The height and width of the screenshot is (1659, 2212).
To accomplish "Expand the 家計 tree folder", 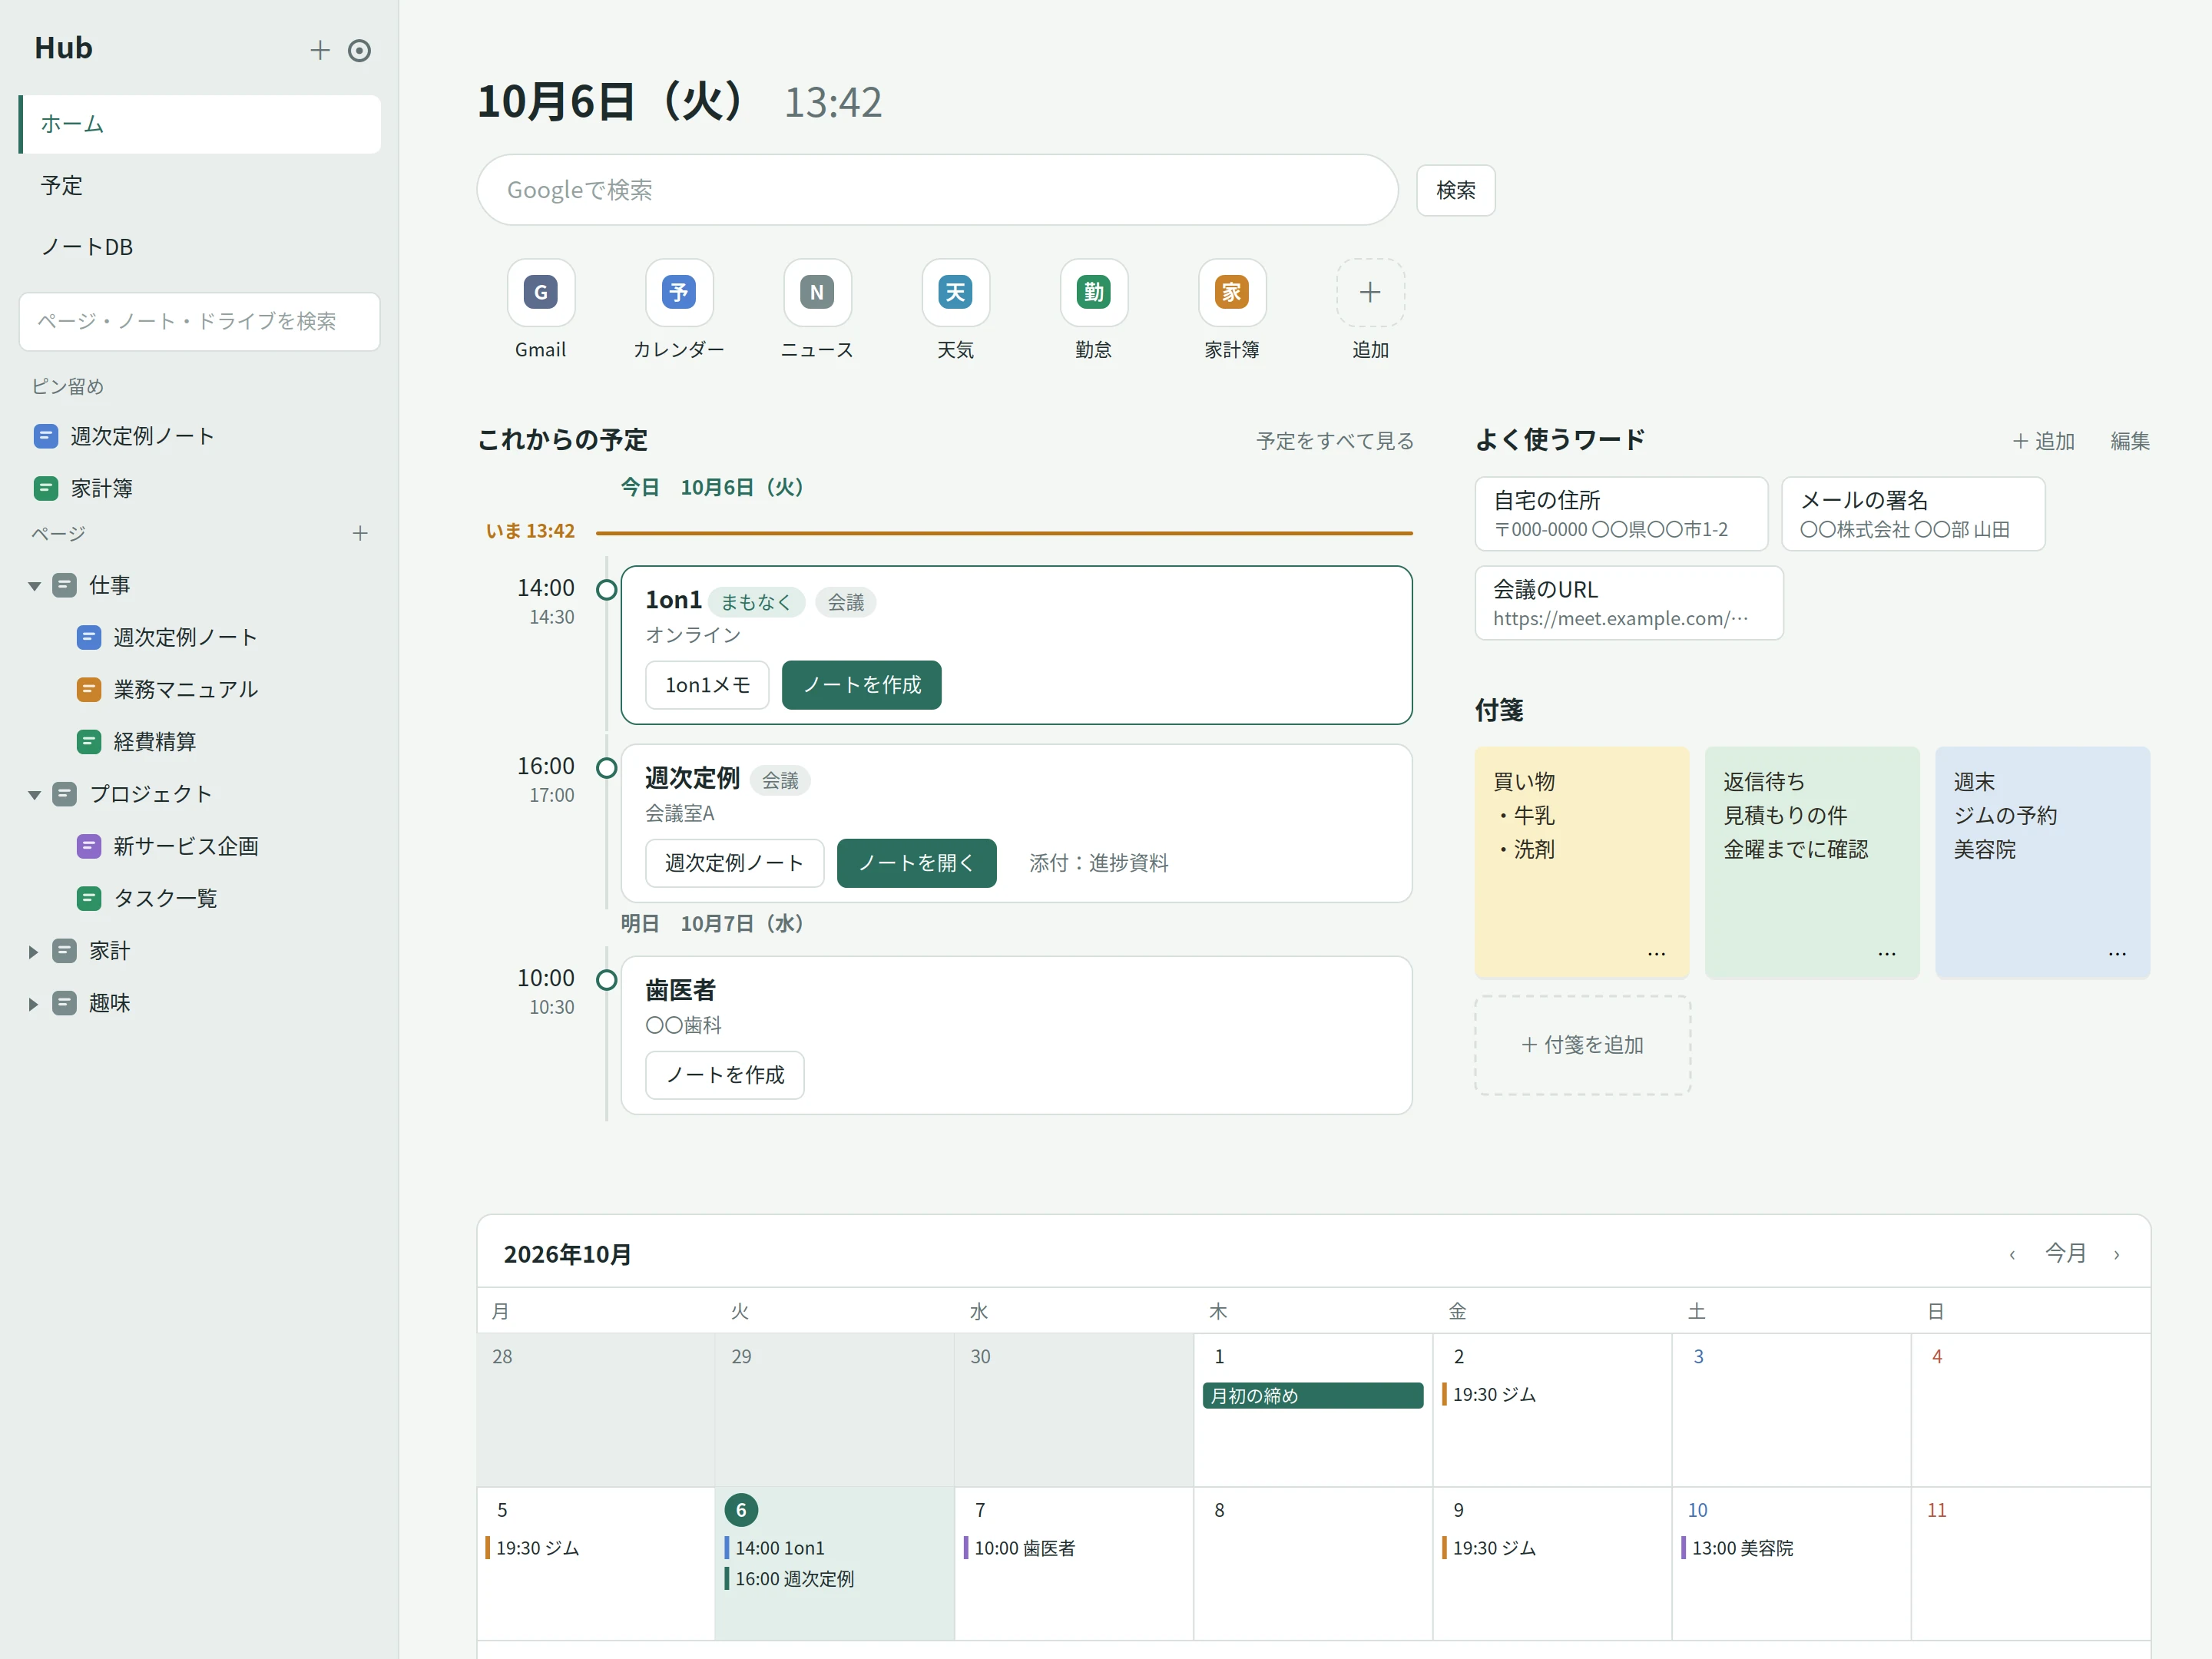I will point(33,951).
